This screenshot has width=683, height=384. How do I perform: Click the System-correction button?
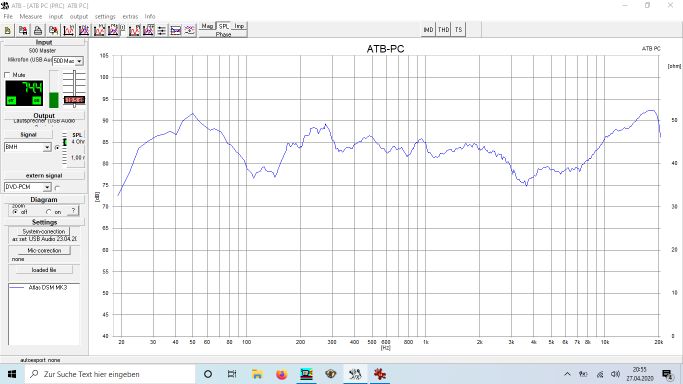(x=44, y=231)
